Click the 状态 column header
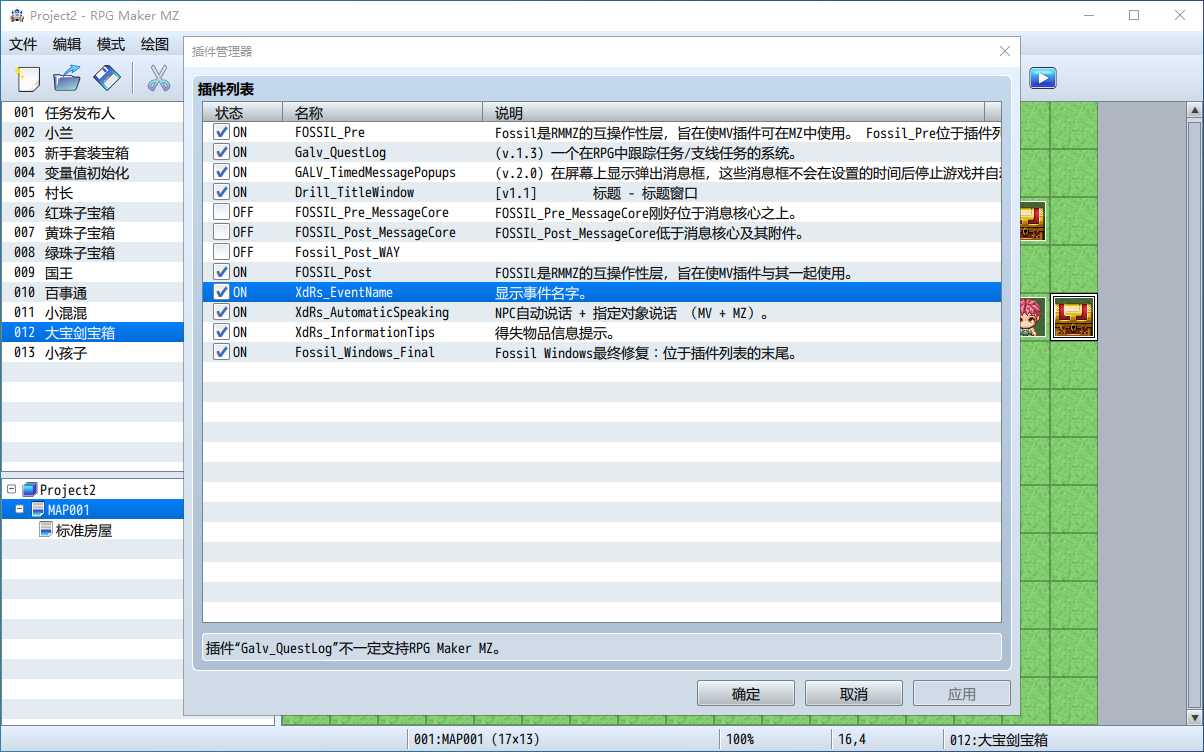 243,112
